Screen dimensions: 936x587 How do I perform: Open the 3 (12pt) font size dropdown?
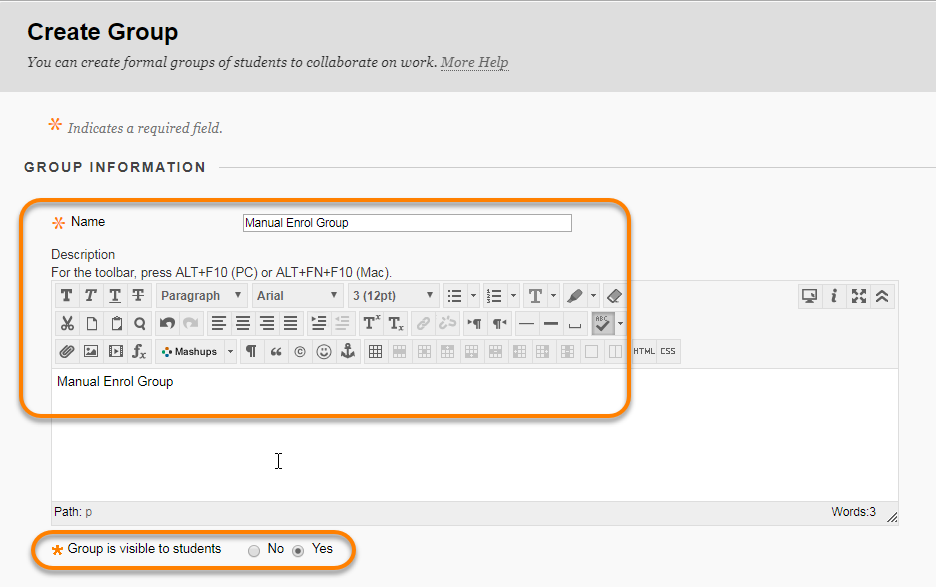[x=393, y=296]
